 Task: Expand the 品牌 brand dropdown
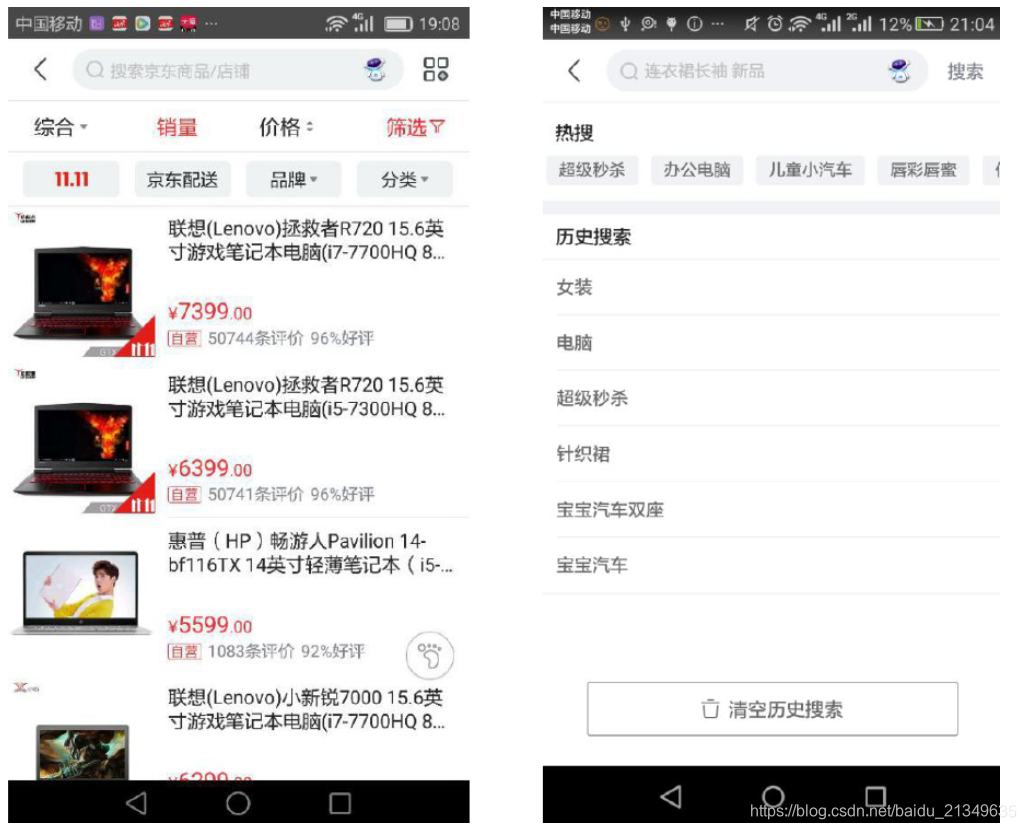[x=293, y=179]
